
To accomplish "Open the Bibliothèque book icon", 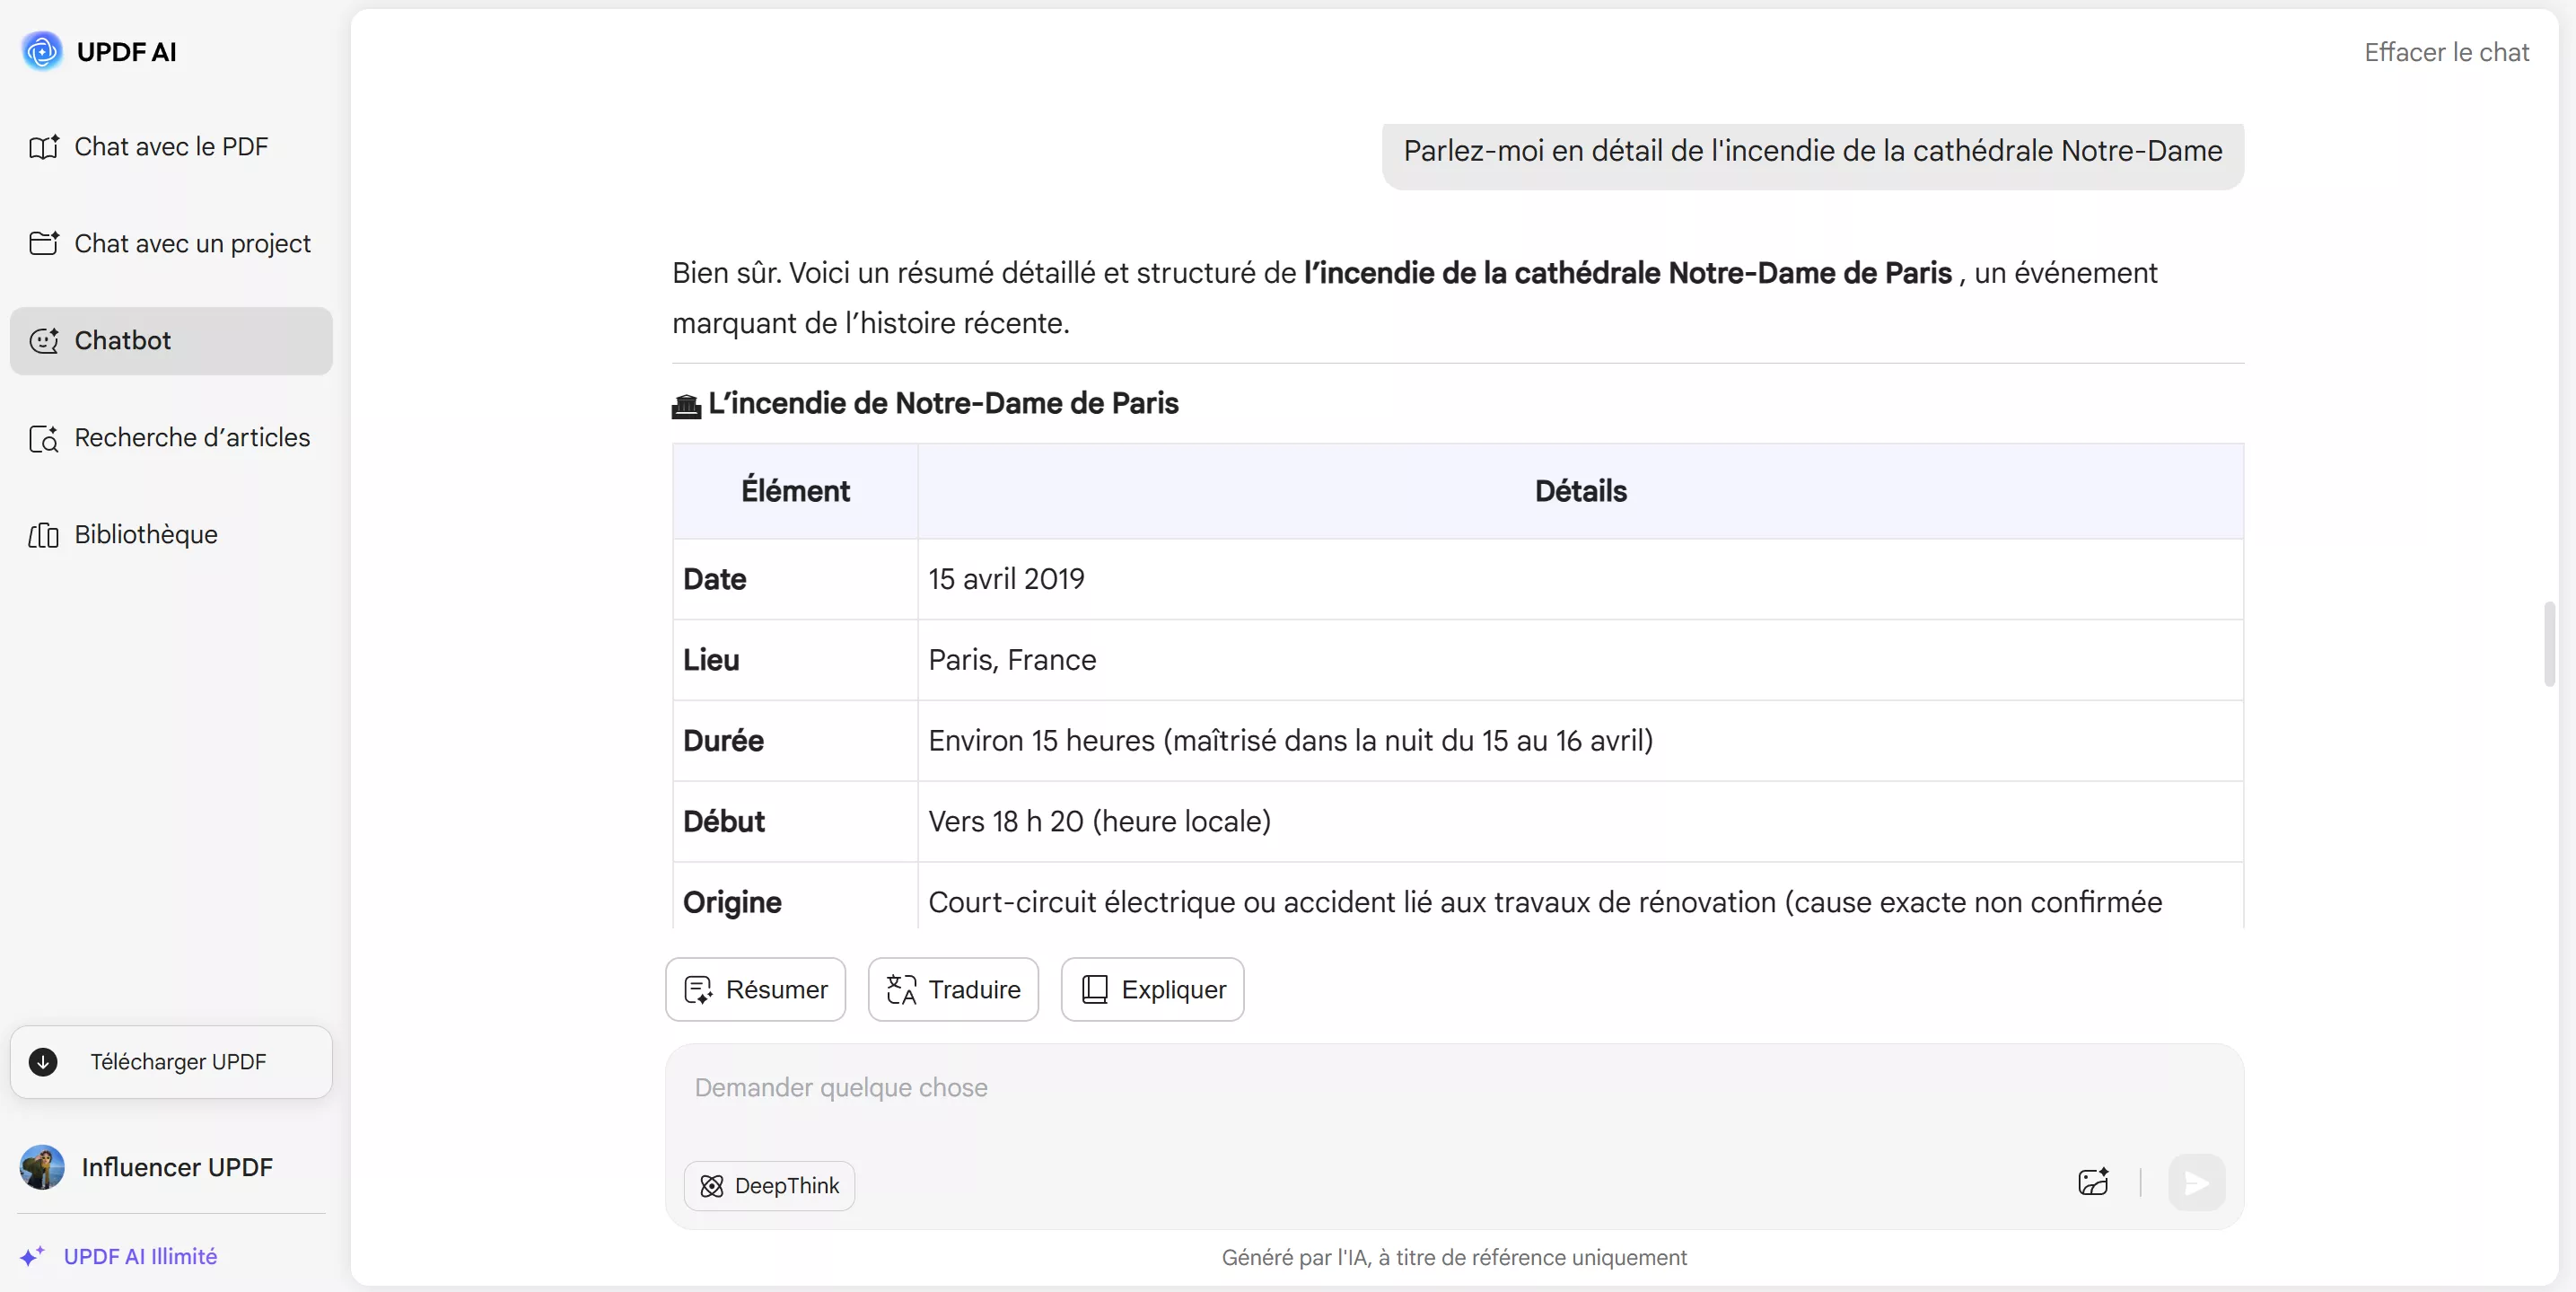I will click(x=43, y=535).
